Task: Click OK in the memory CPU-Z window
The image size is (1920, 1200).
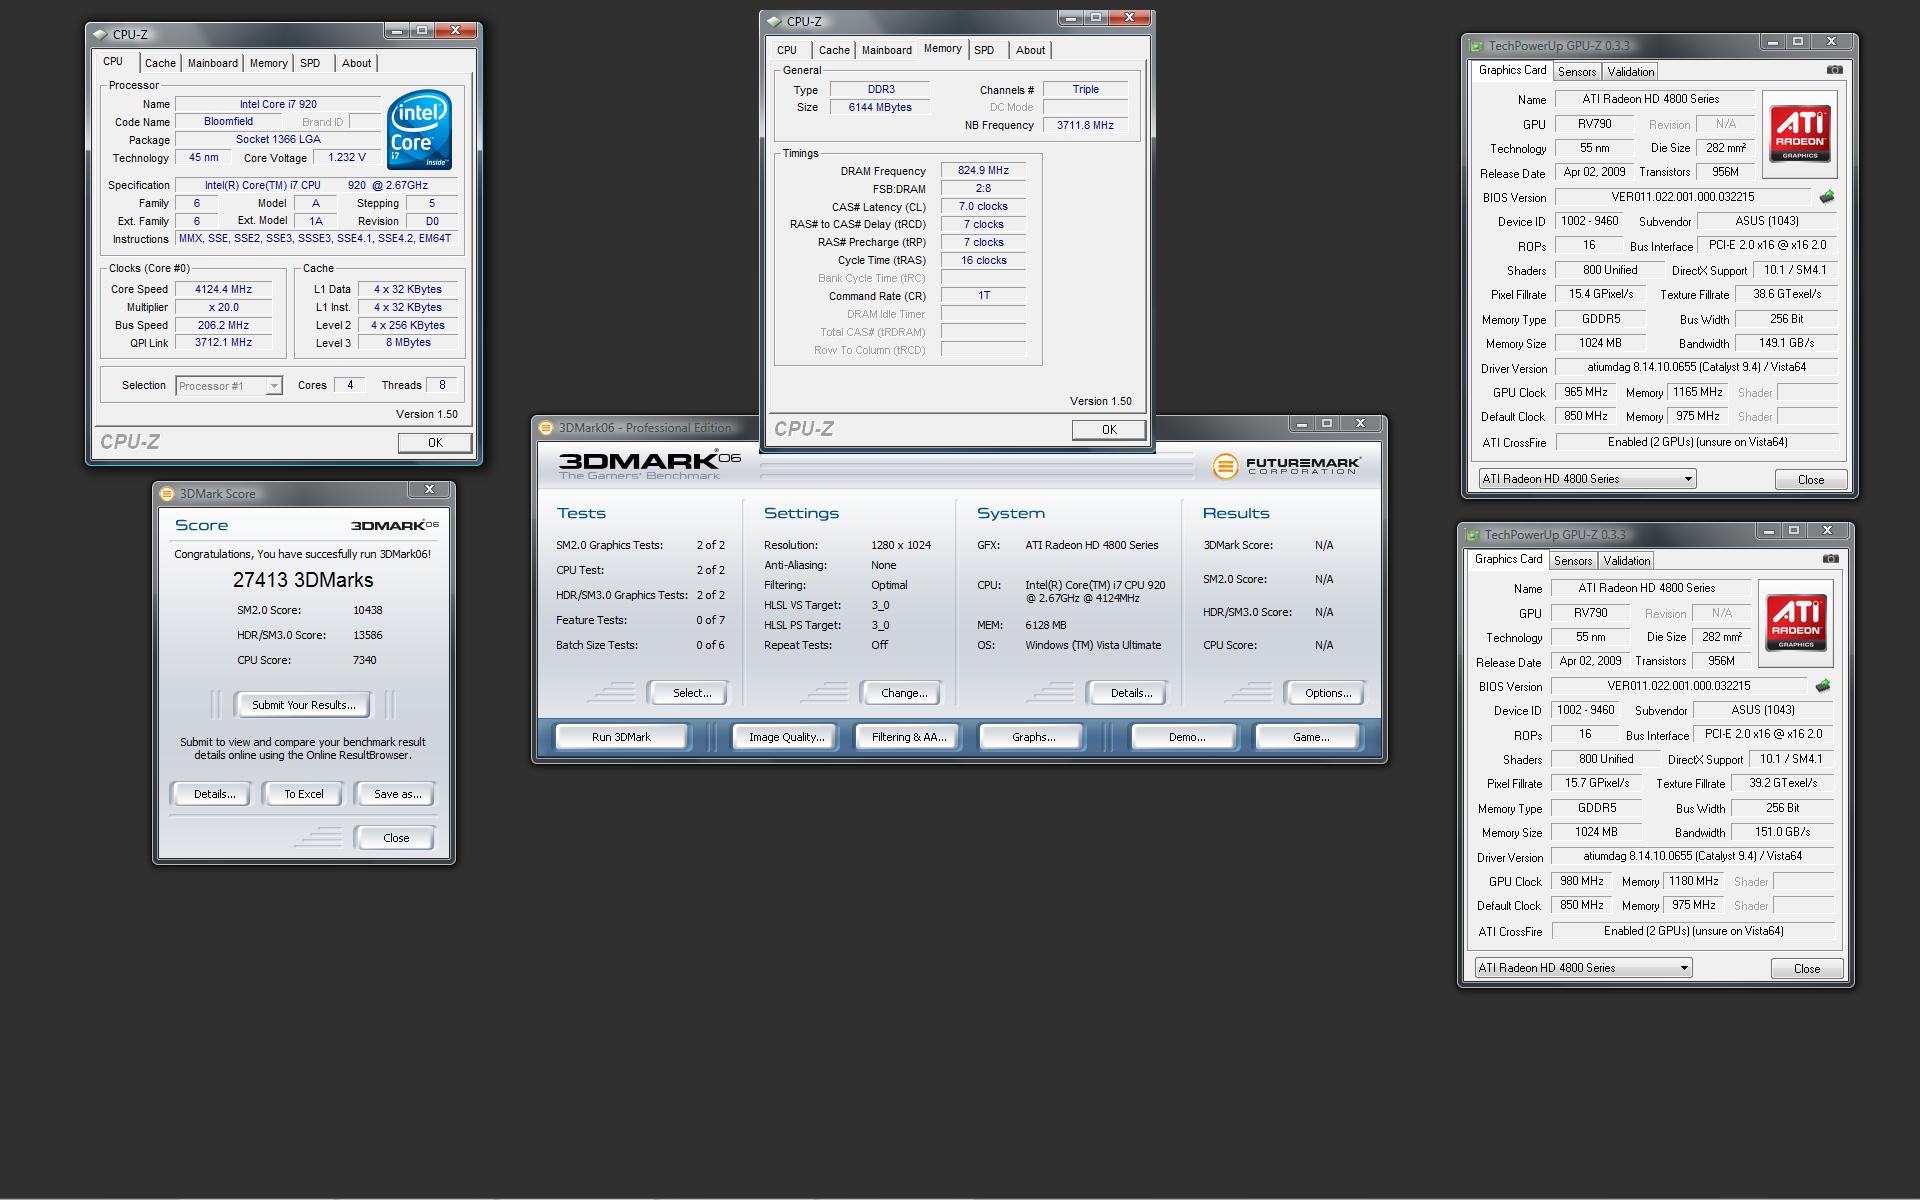Action: point(1109,429)
